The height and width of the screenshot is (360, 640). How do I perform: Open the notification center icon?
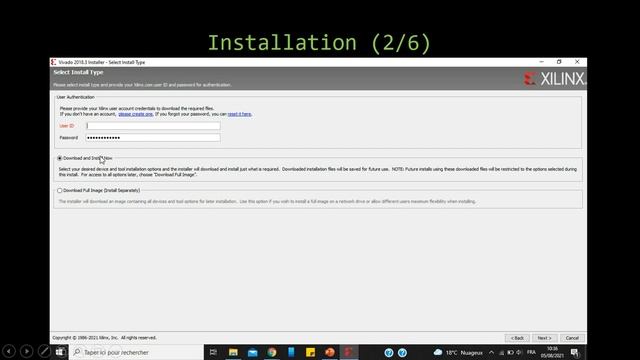click(575, 352)
